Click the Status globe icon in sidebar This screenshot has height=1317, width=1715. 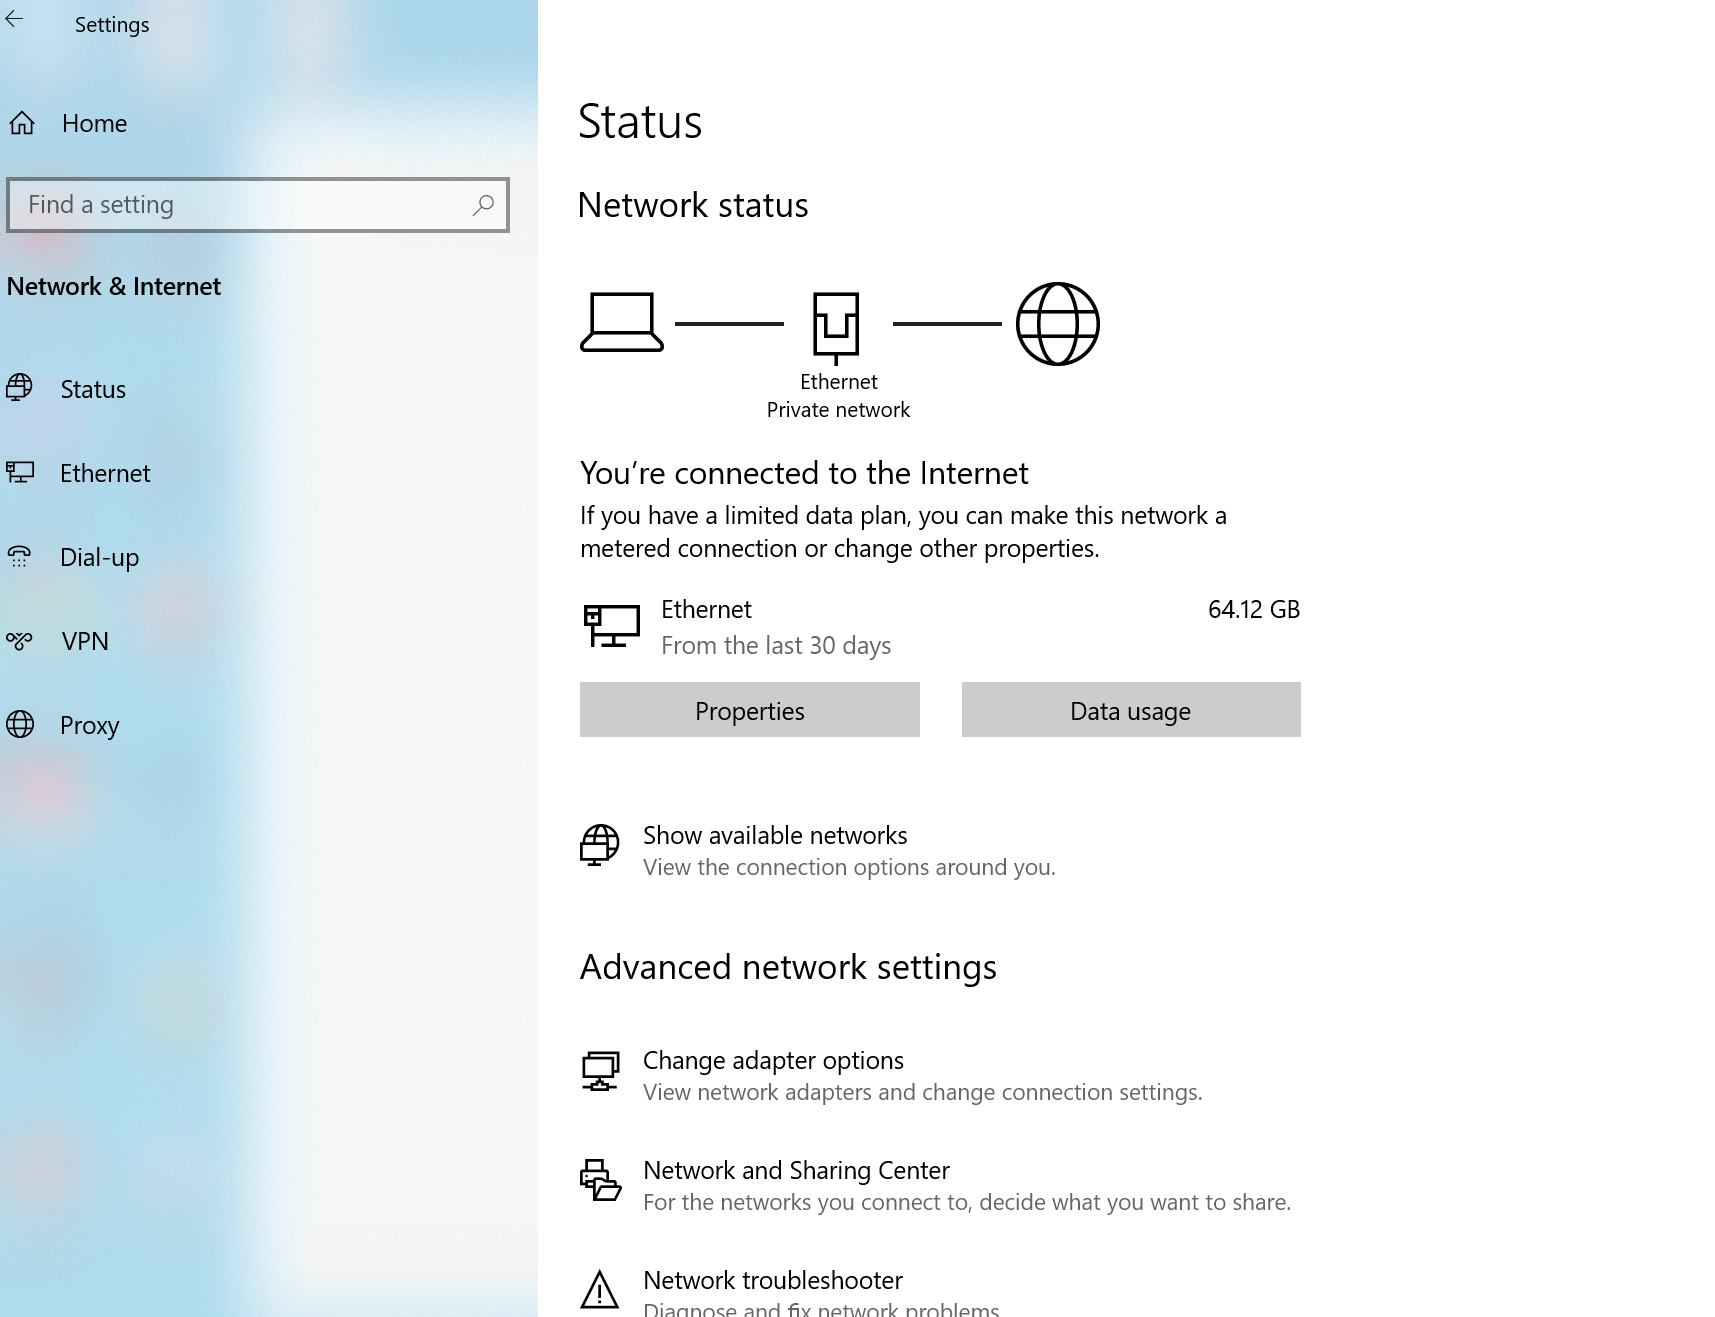(x=19, y=388)
